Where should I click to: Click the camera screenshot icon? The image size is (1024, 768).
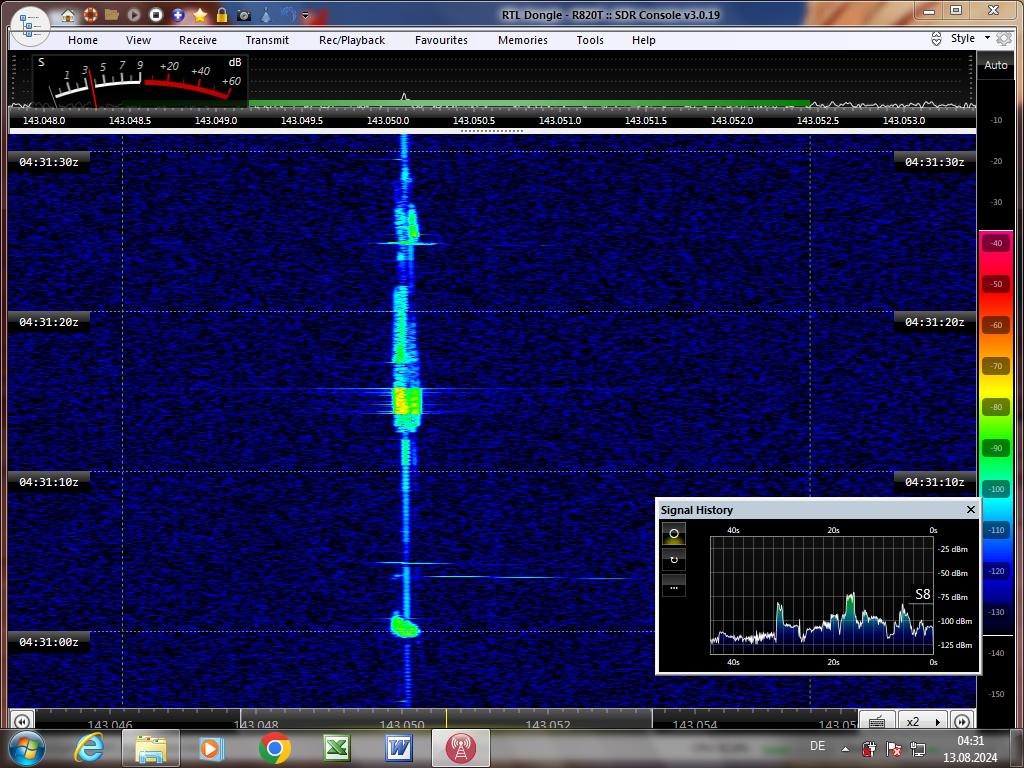click(x=244, y=14)
